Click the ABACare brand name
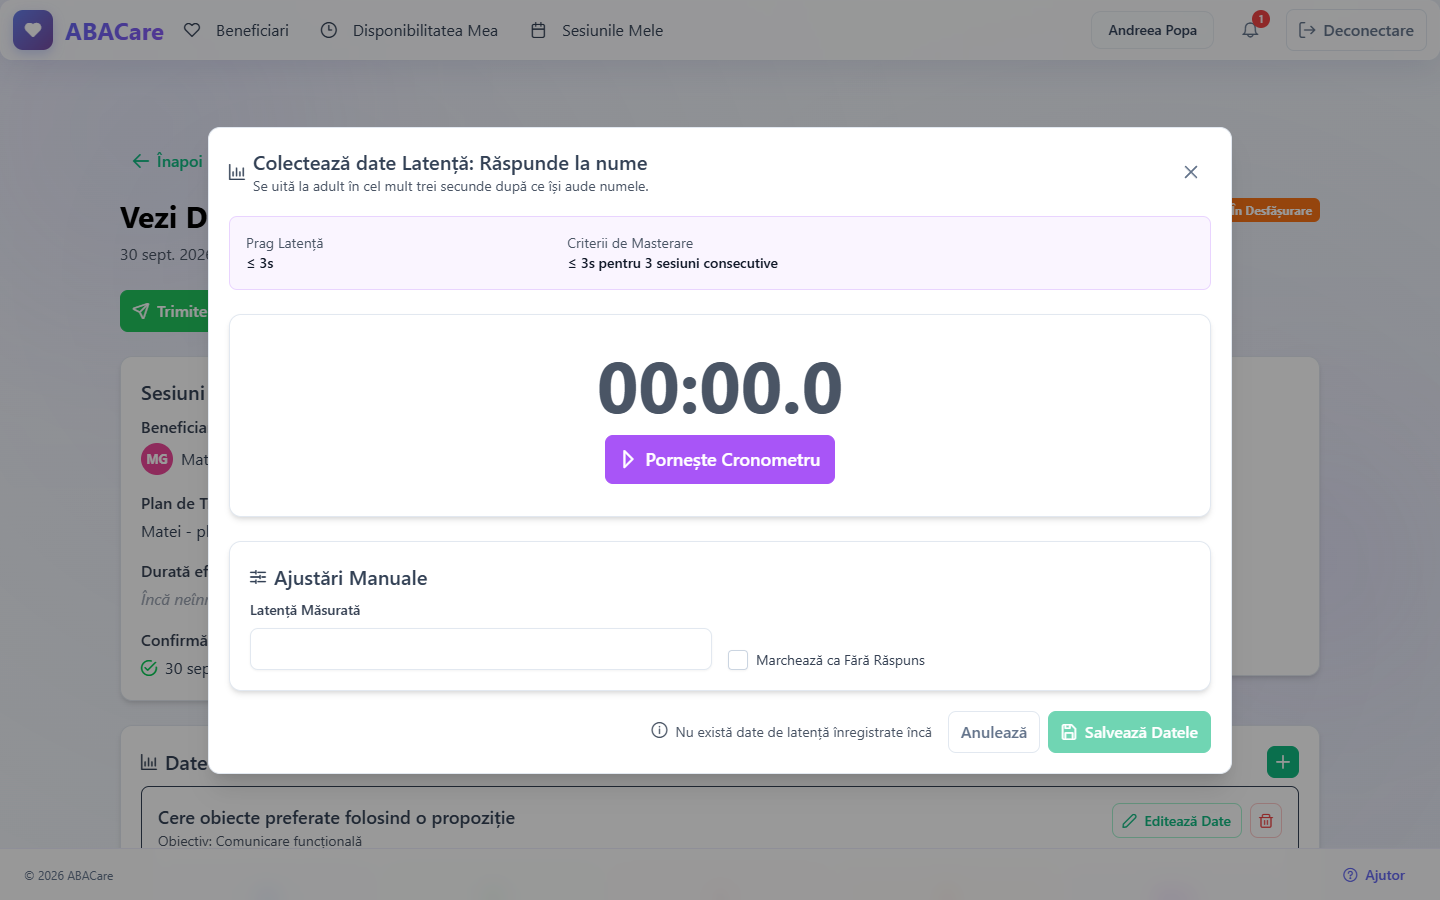This screenshot has width=1440, height=900. click(114, 31)
